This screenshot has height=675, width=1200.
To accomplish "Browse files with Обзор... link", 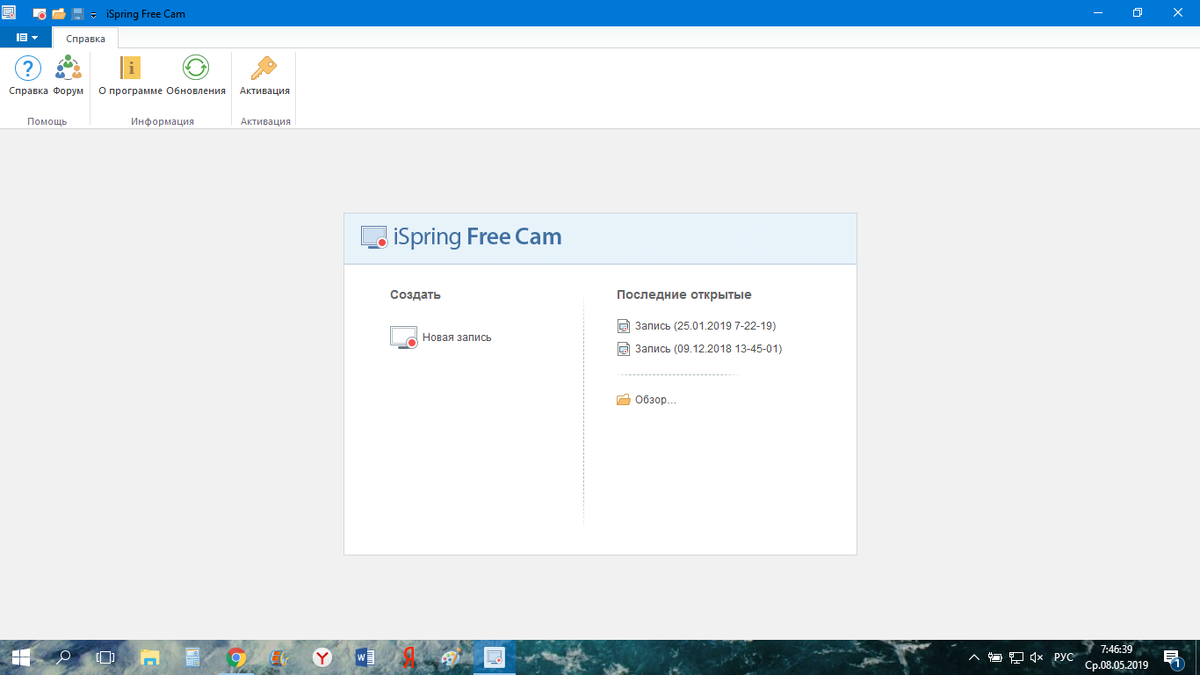I will pyautogui.click(x=647, y=400).
